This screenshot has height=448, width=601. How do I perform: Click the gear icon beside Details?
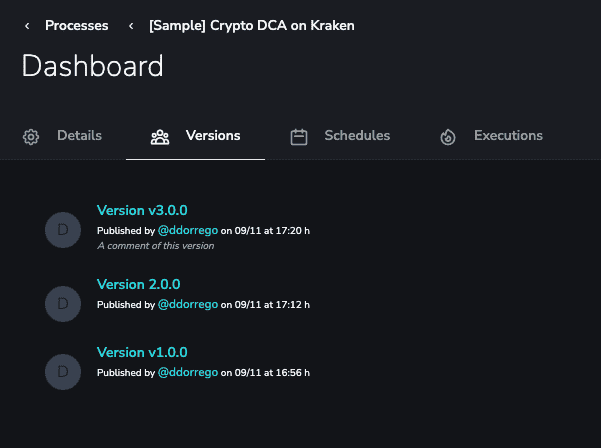31,137
